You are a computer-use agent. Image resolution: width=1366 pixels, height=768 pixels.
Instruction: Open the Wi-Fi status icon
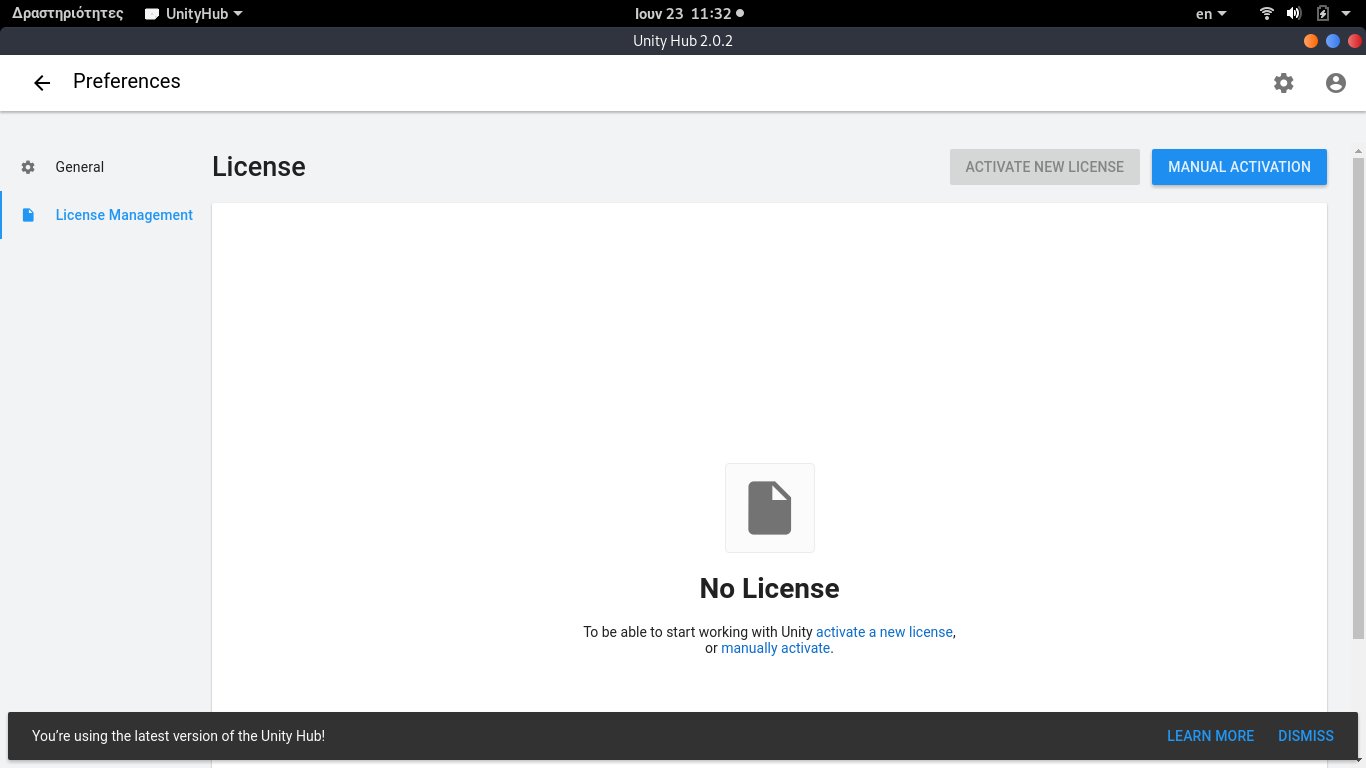coord(1267,14)
